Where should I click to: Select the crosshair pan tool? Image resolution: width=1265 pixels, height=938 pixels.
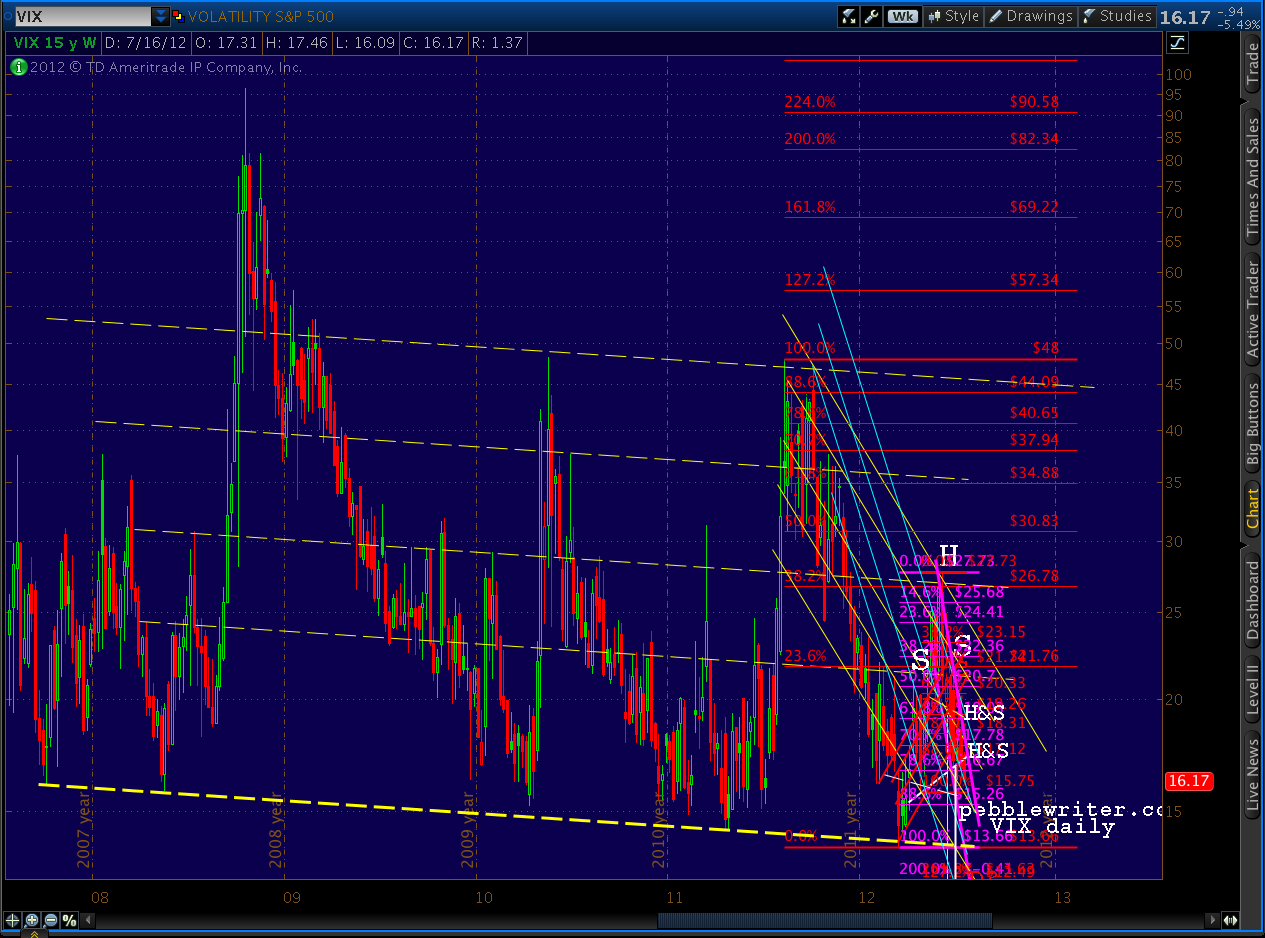coord(14,920)
